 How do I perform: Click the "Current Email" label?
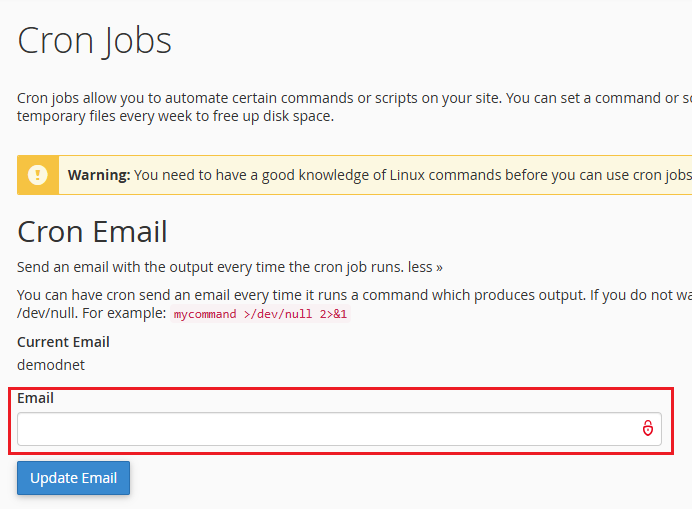[x=63, y=342]
